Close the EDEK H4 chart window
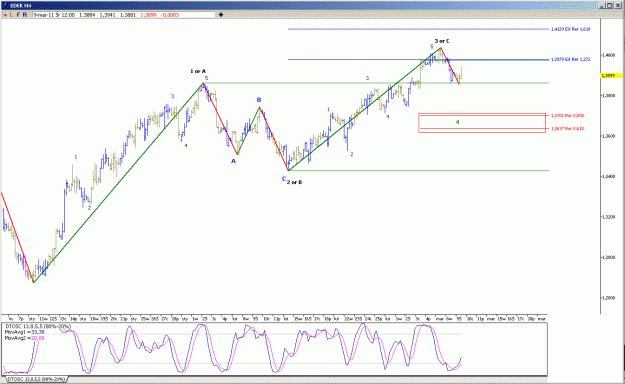 (x=617, y=6)
